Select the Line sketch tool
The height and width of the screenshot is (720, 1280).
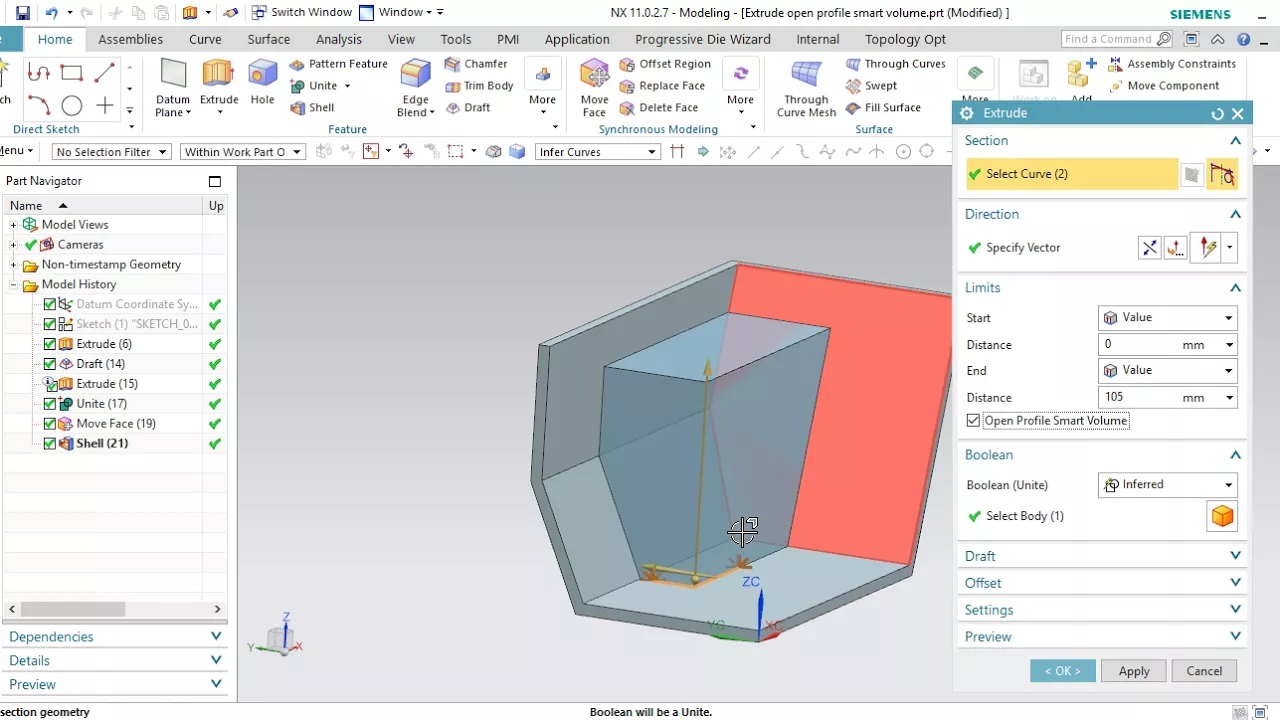pos(105,73)
